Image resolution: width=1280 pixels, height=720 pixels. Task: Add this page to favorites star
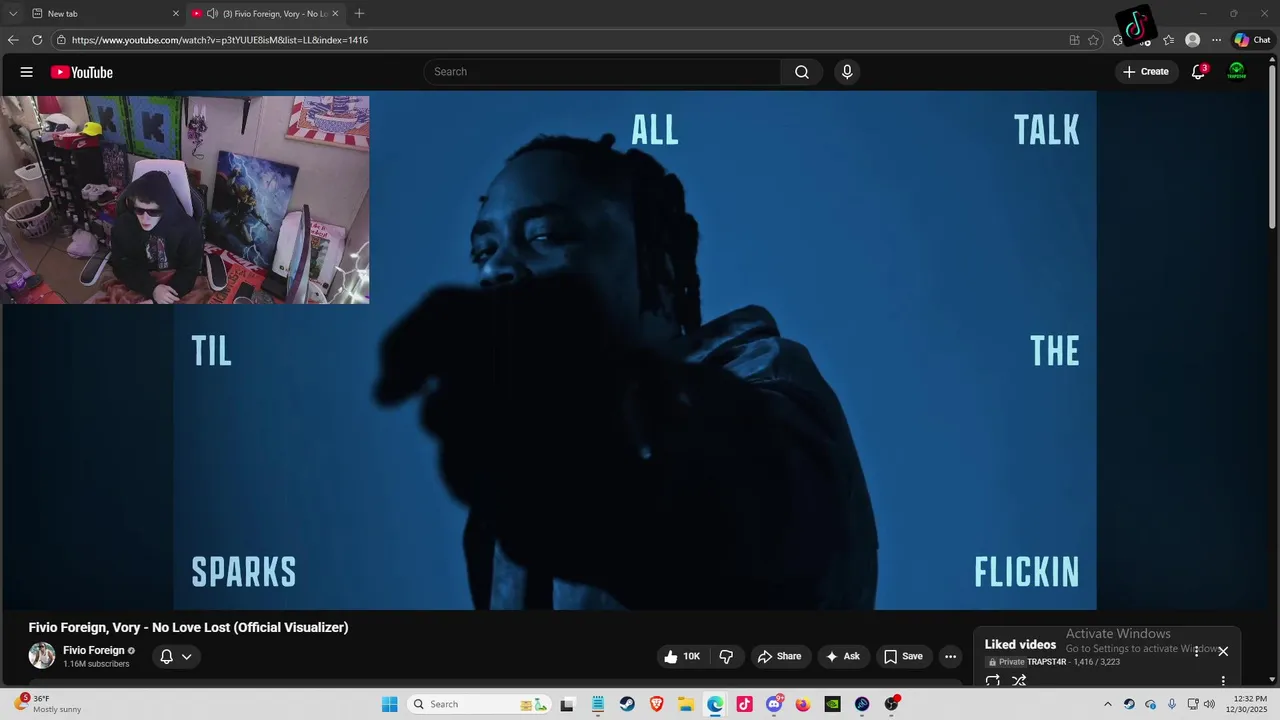pyautogui.click(x=1093, y=40)
